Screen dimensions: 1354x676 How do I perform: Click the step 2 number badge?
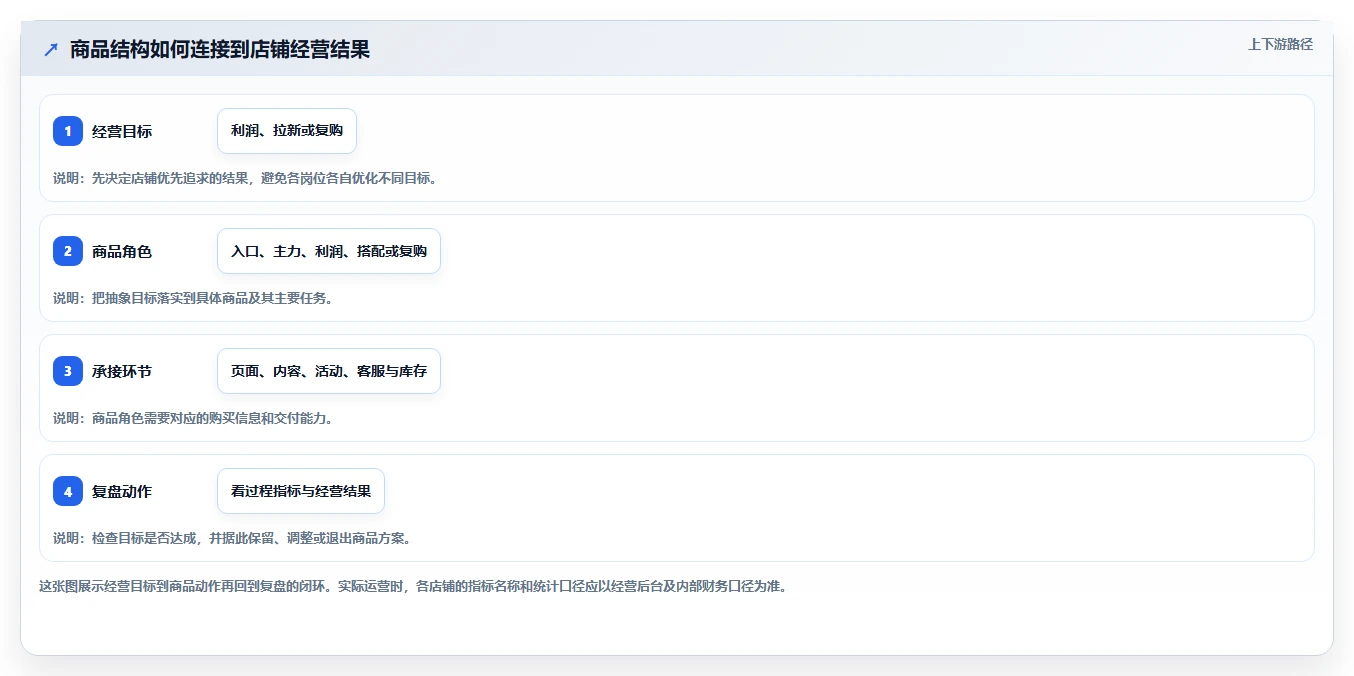click(x=68, y=251)
